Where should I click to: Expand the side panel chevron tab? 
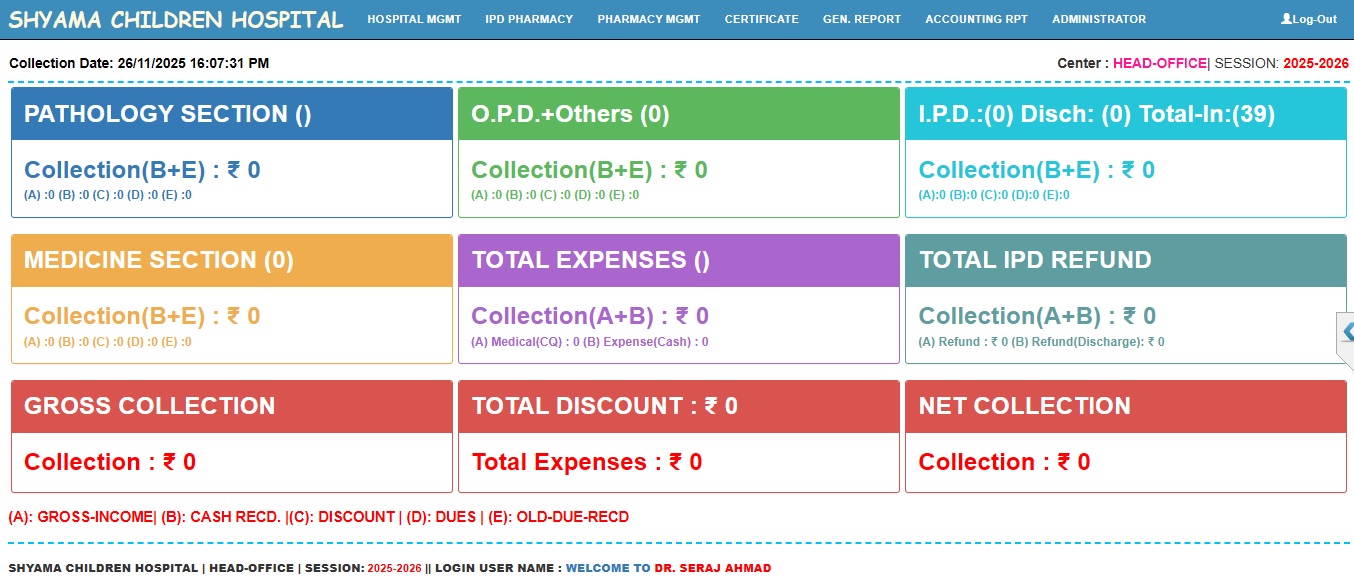click(1346, 332)
